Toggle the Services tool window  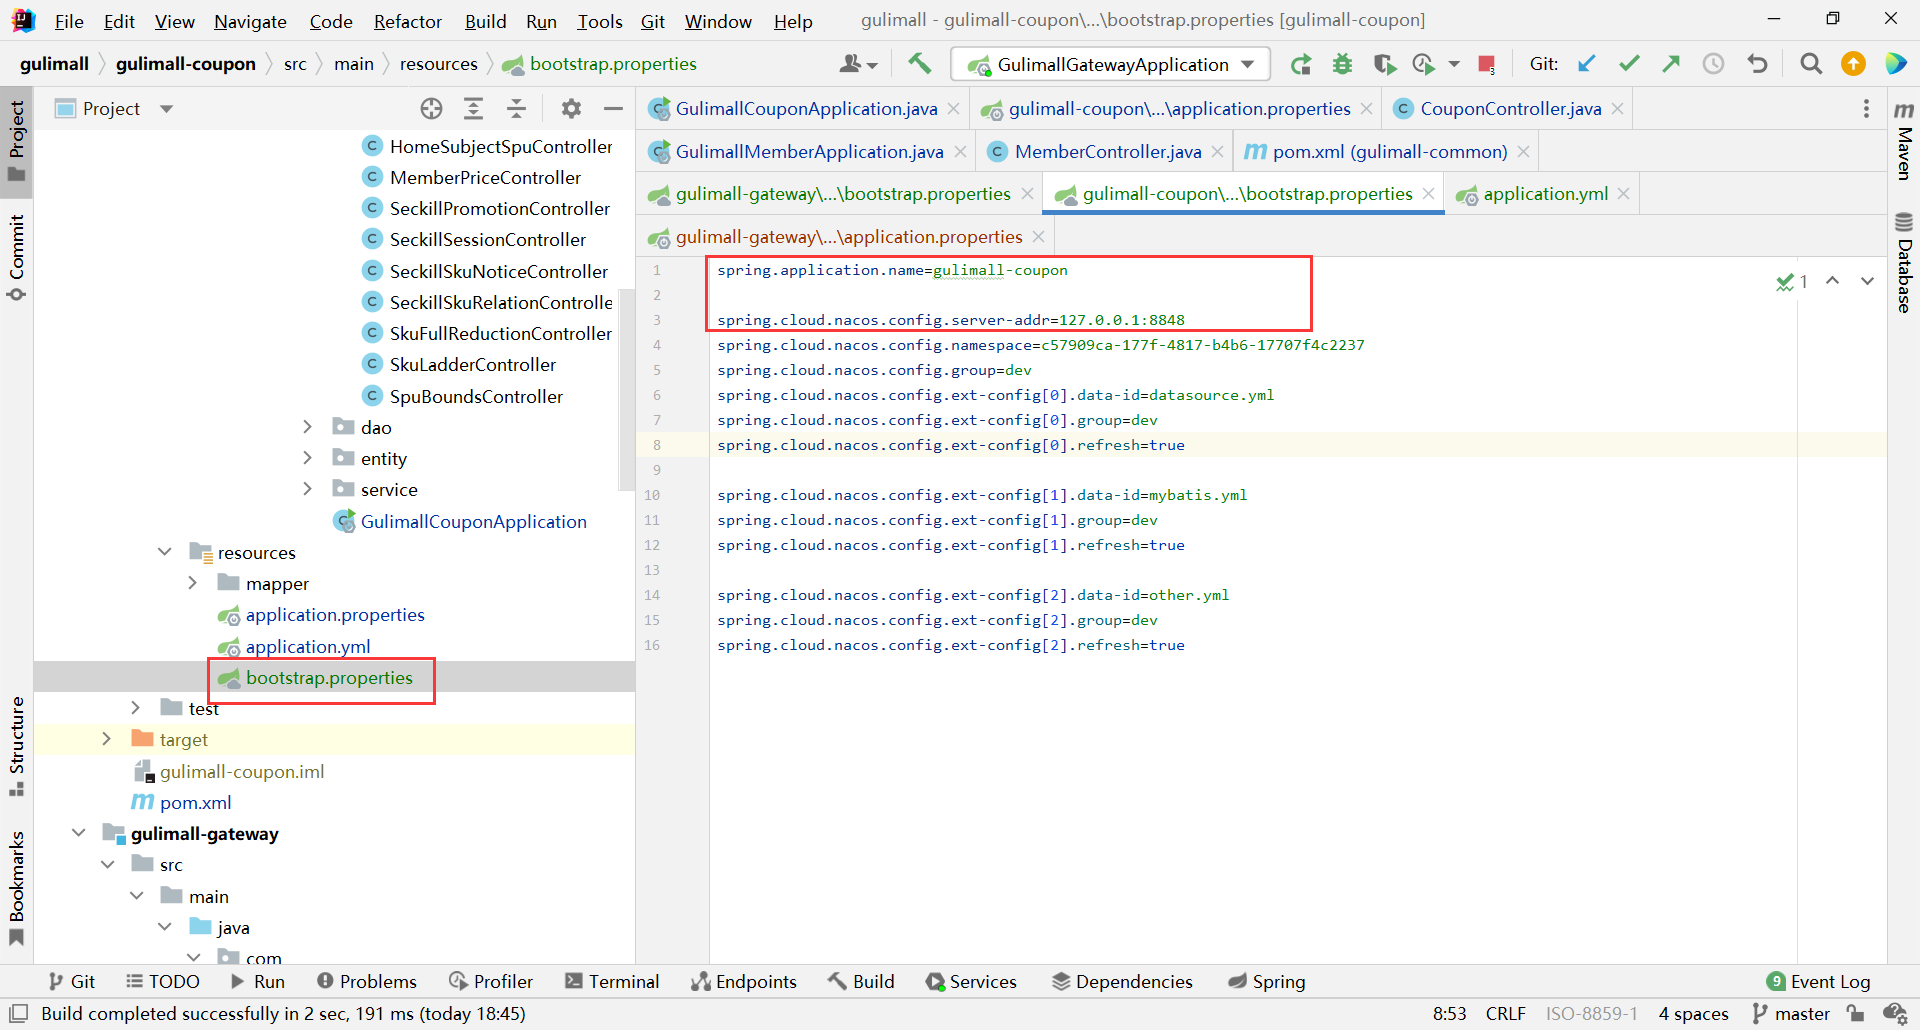click(x=970, y=981)
